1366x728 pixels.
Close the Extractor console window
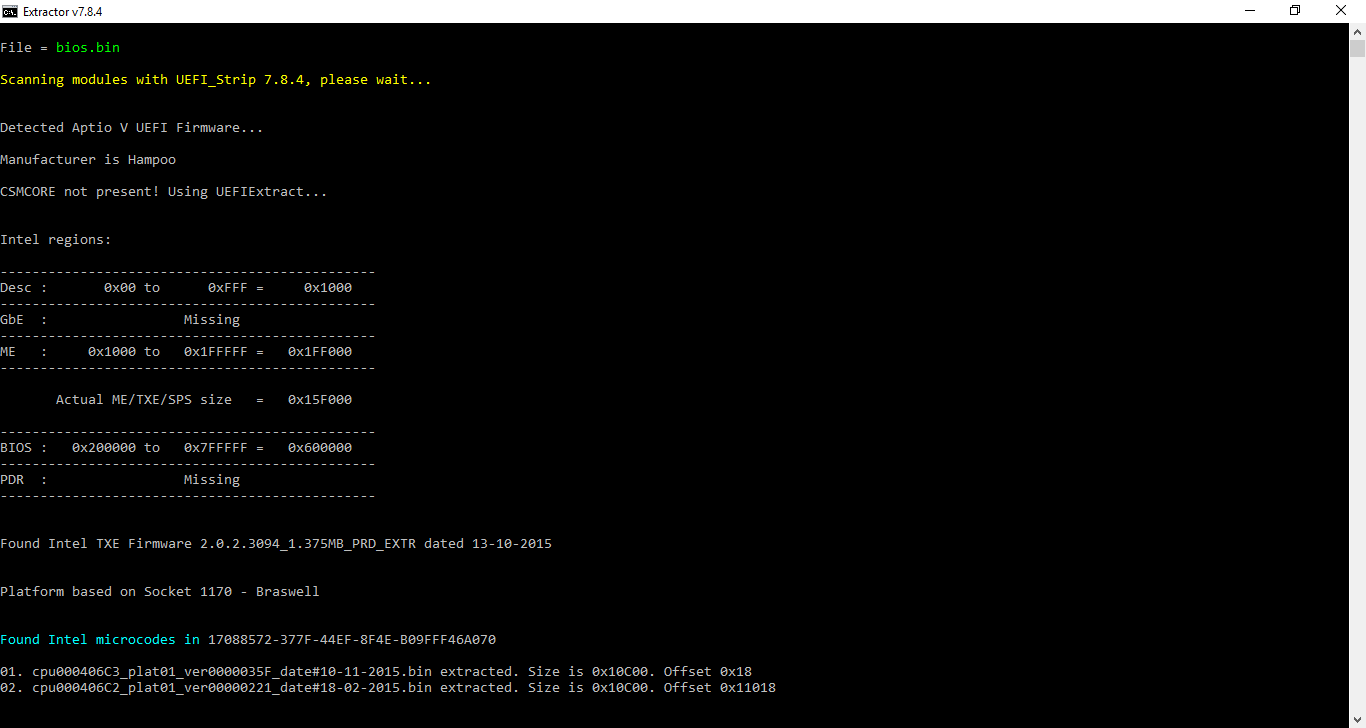click(x=1341, y=11)
